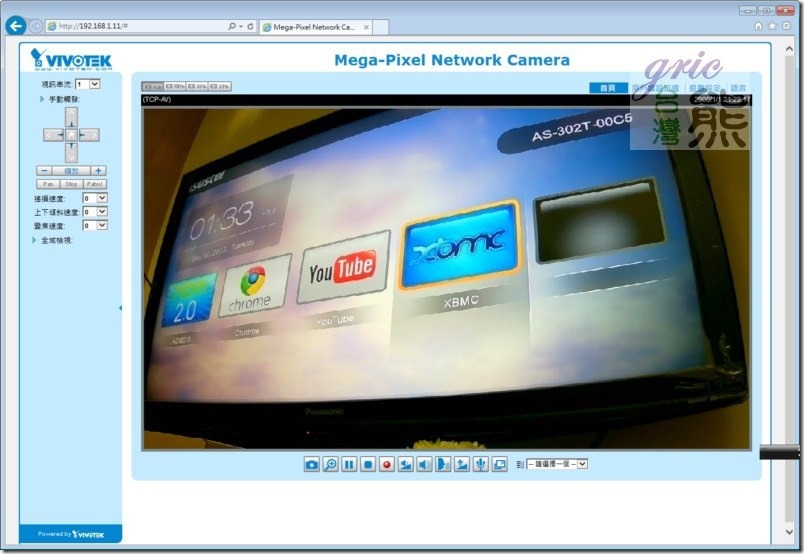Open the tilt speed dropdown
The width and height of the screenshot is (804, 554).
[x=95, y=211]
